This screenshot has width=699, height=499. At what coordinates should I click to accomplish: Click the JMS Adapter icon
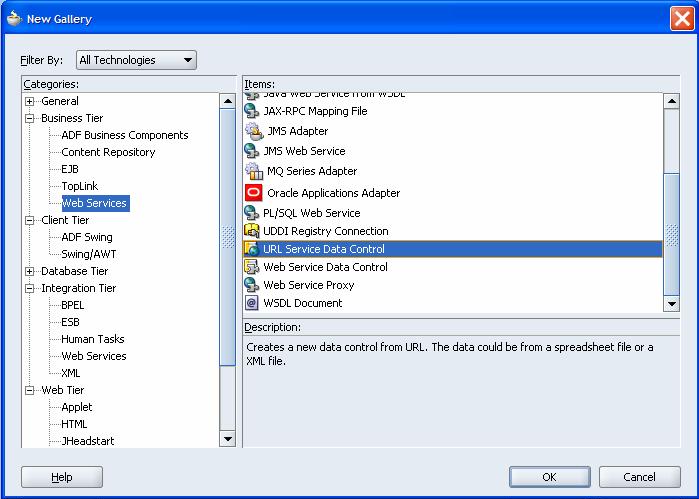click(252, 131)
